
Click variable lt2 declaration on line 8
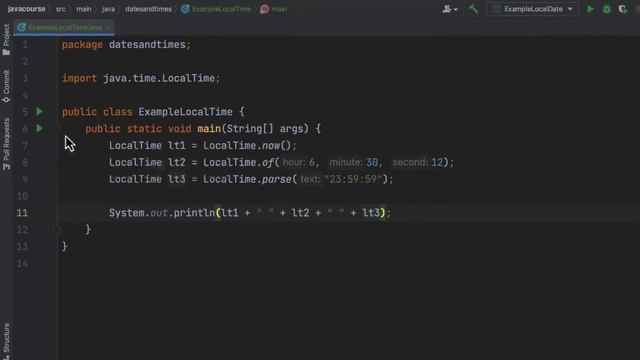[177, 162]
